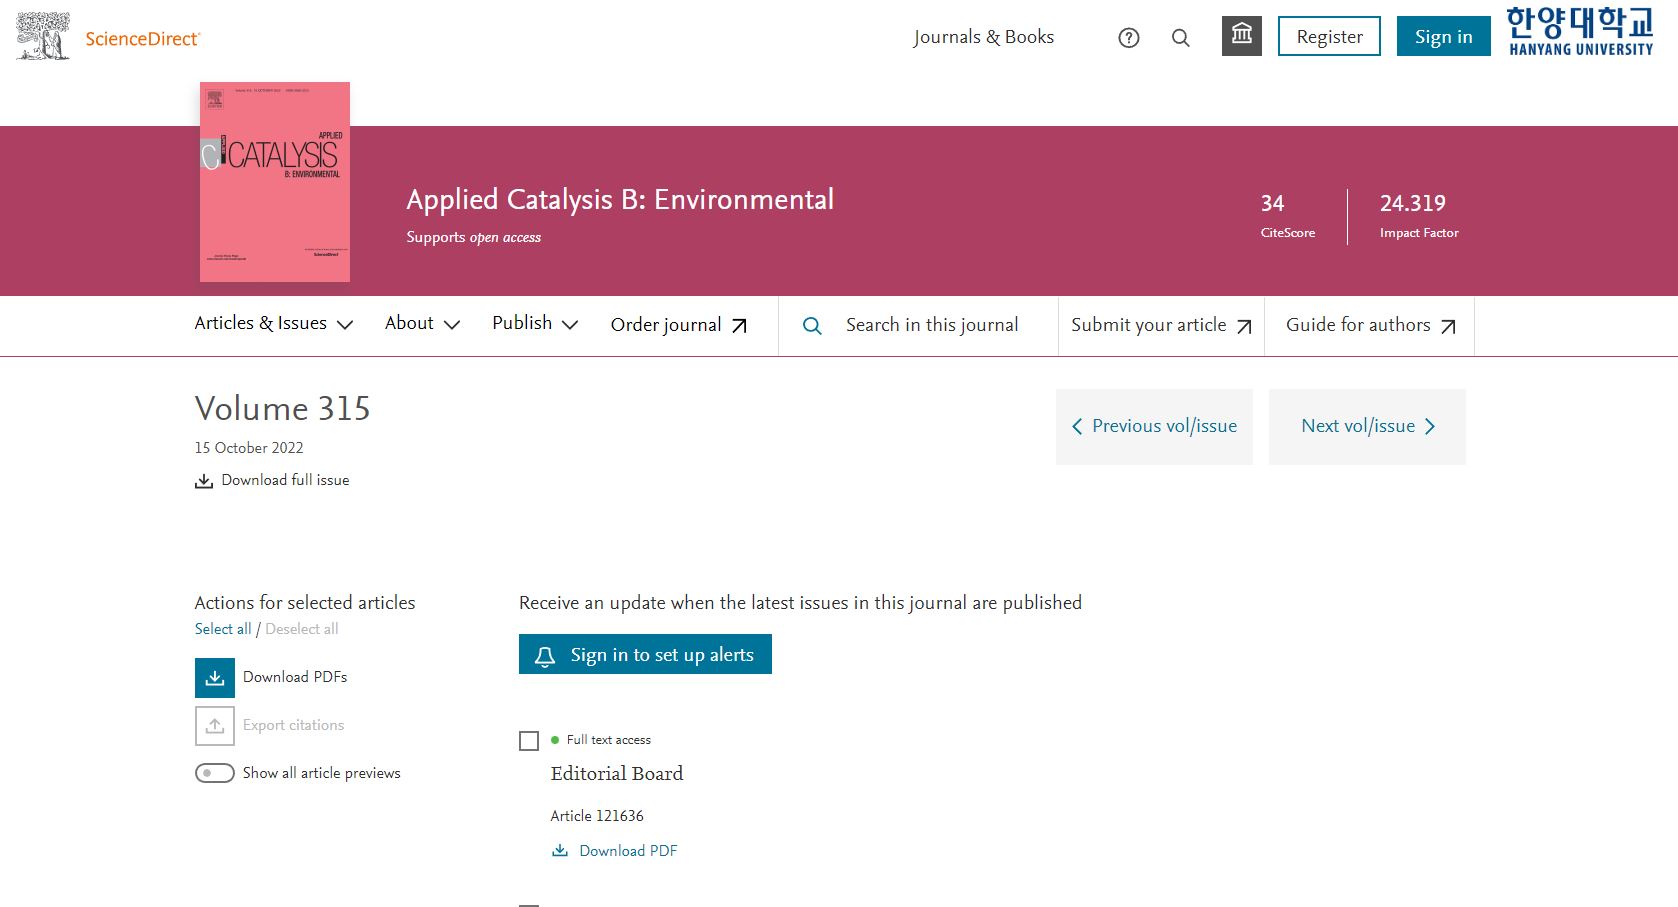Click the Export citations icon
The width and height of the screenshot is (1678, 907).
coord(215,726)
